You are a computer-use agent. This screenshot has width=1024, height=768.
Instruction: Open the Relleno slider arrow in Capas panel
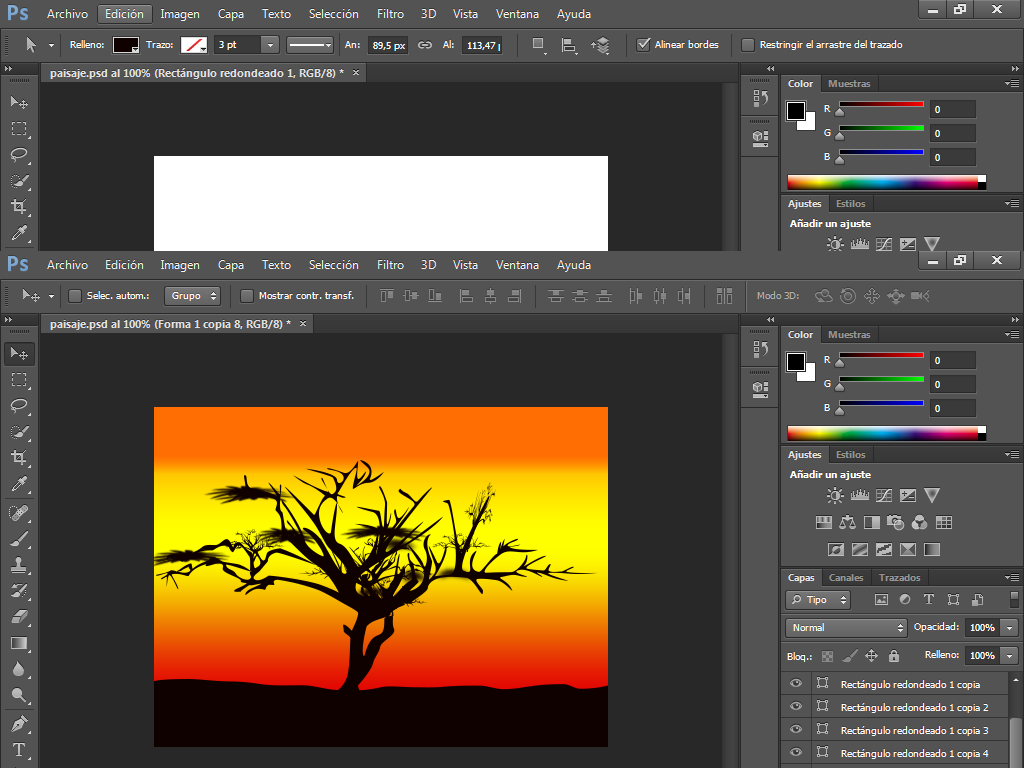pyautogui.click(x=1010, y=656)
